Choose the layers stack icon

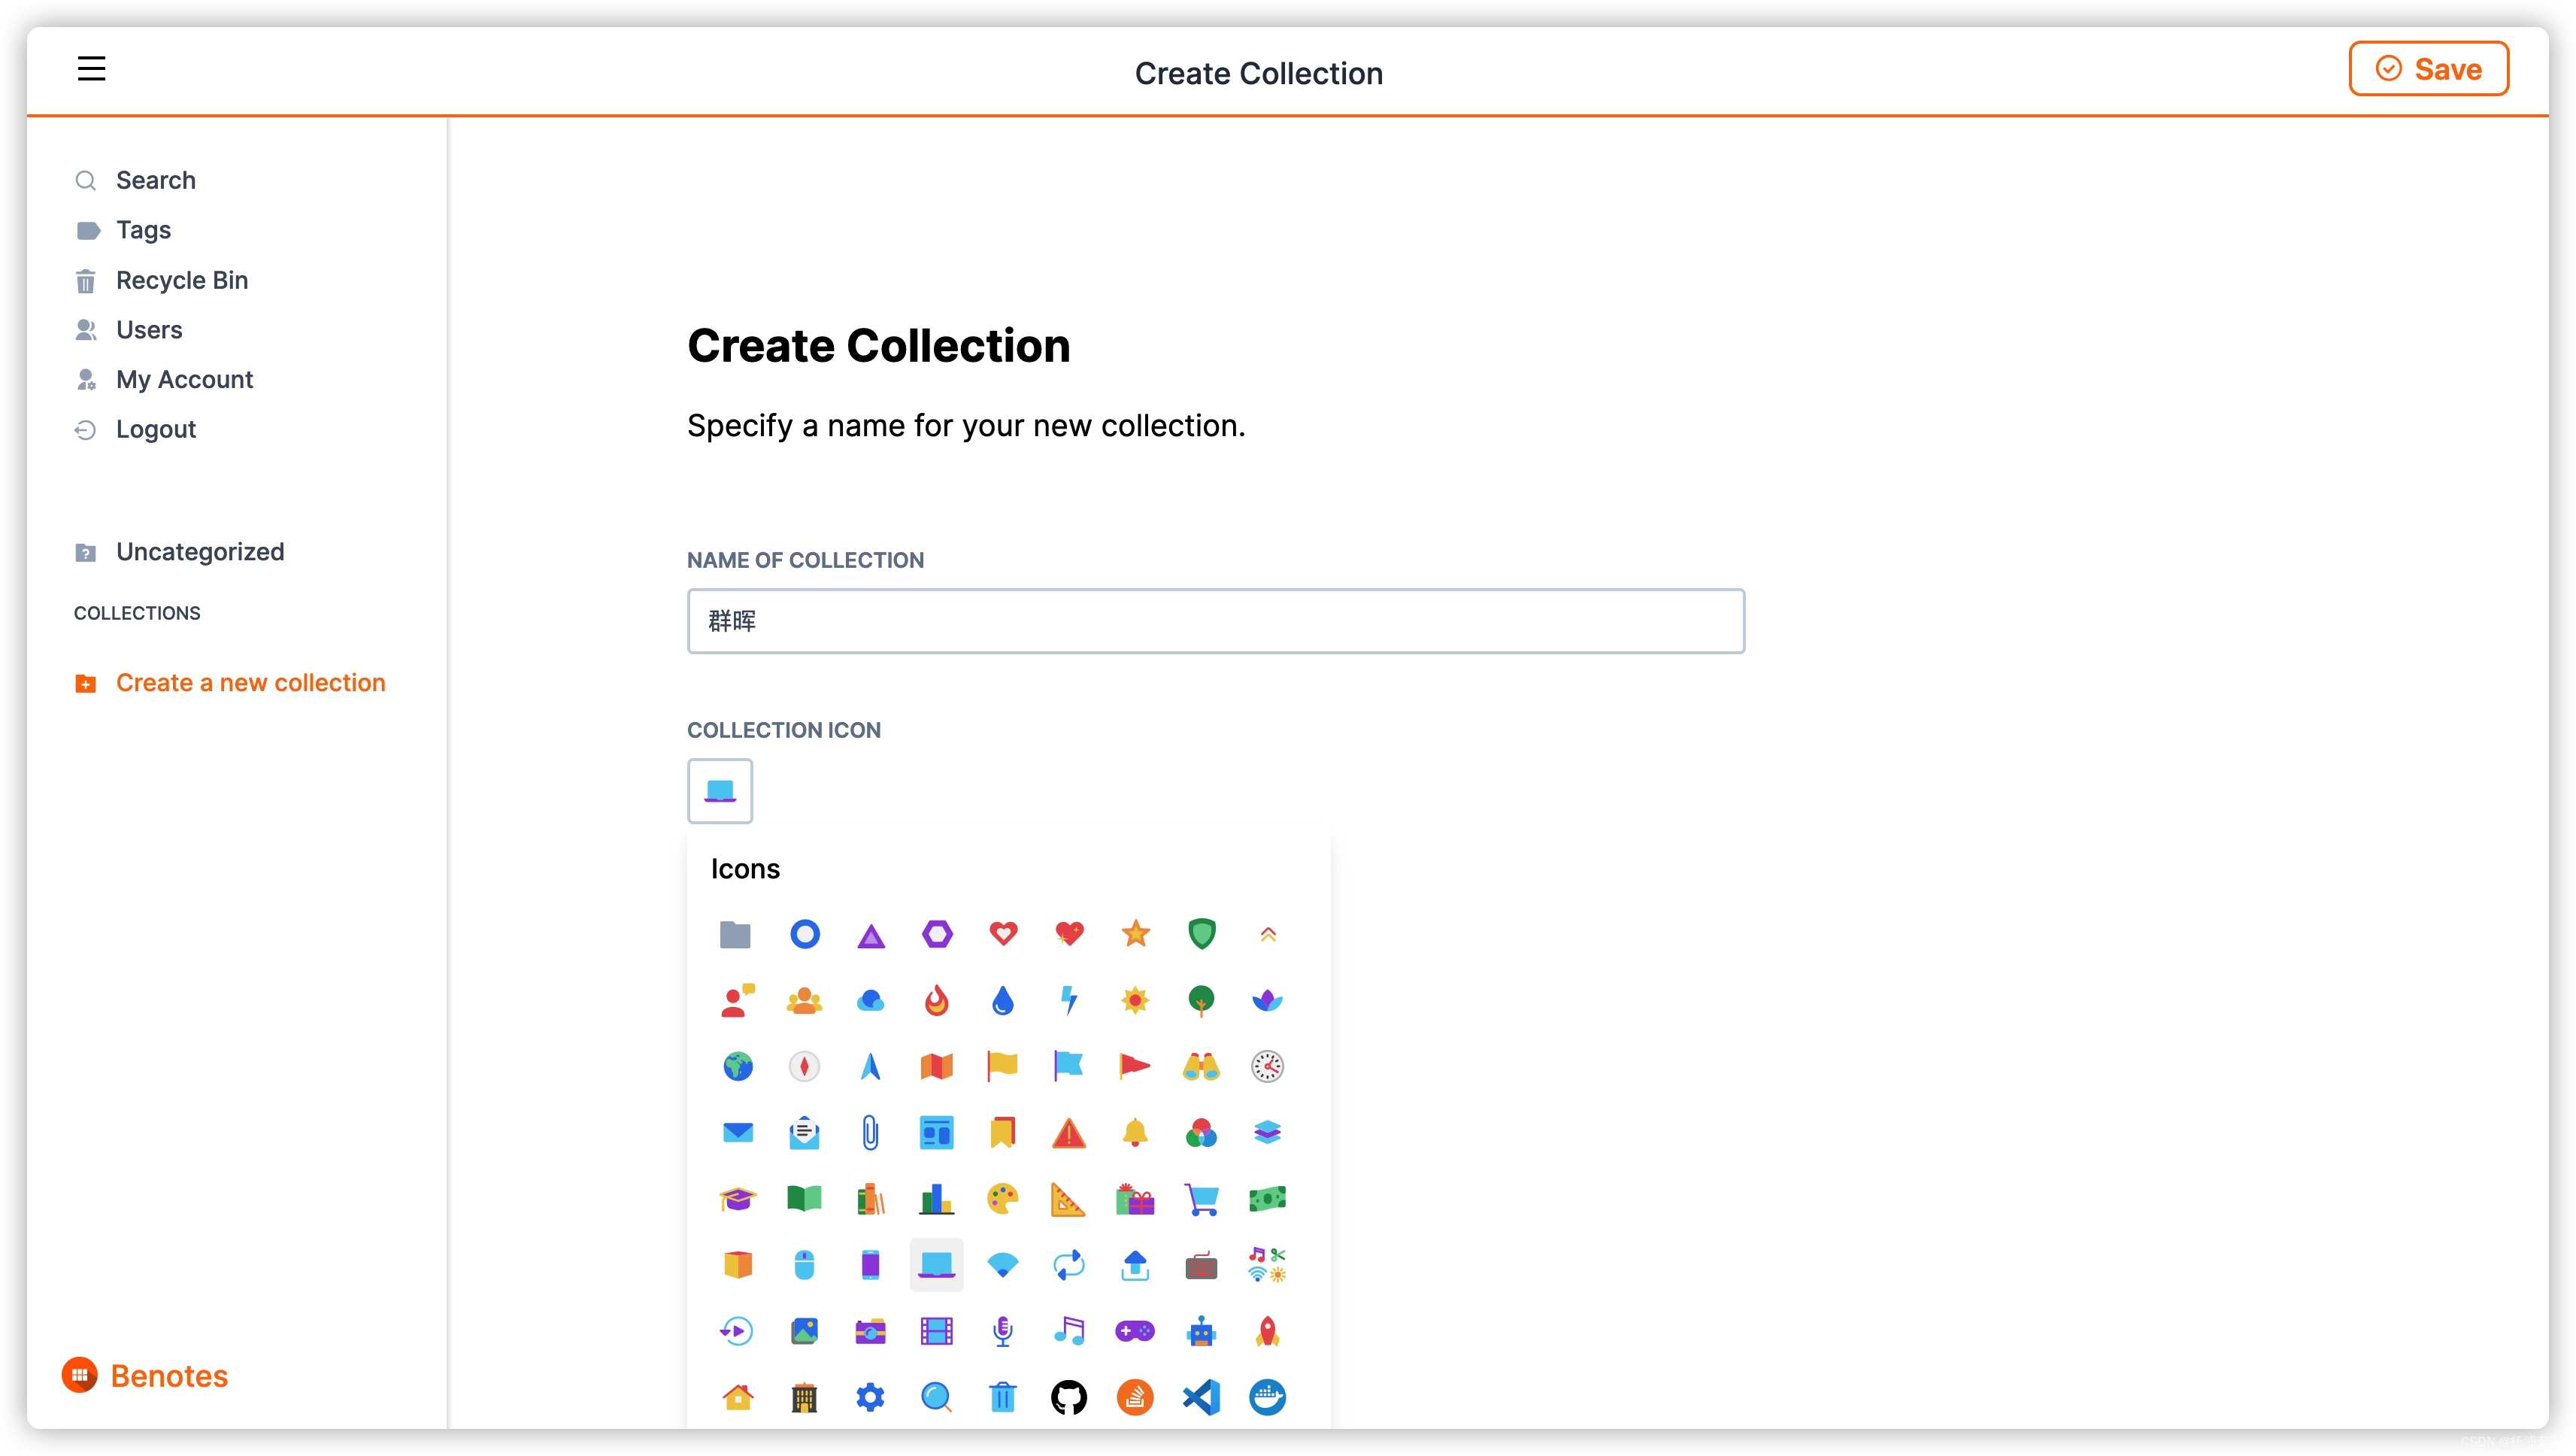pos(1267,1132)
